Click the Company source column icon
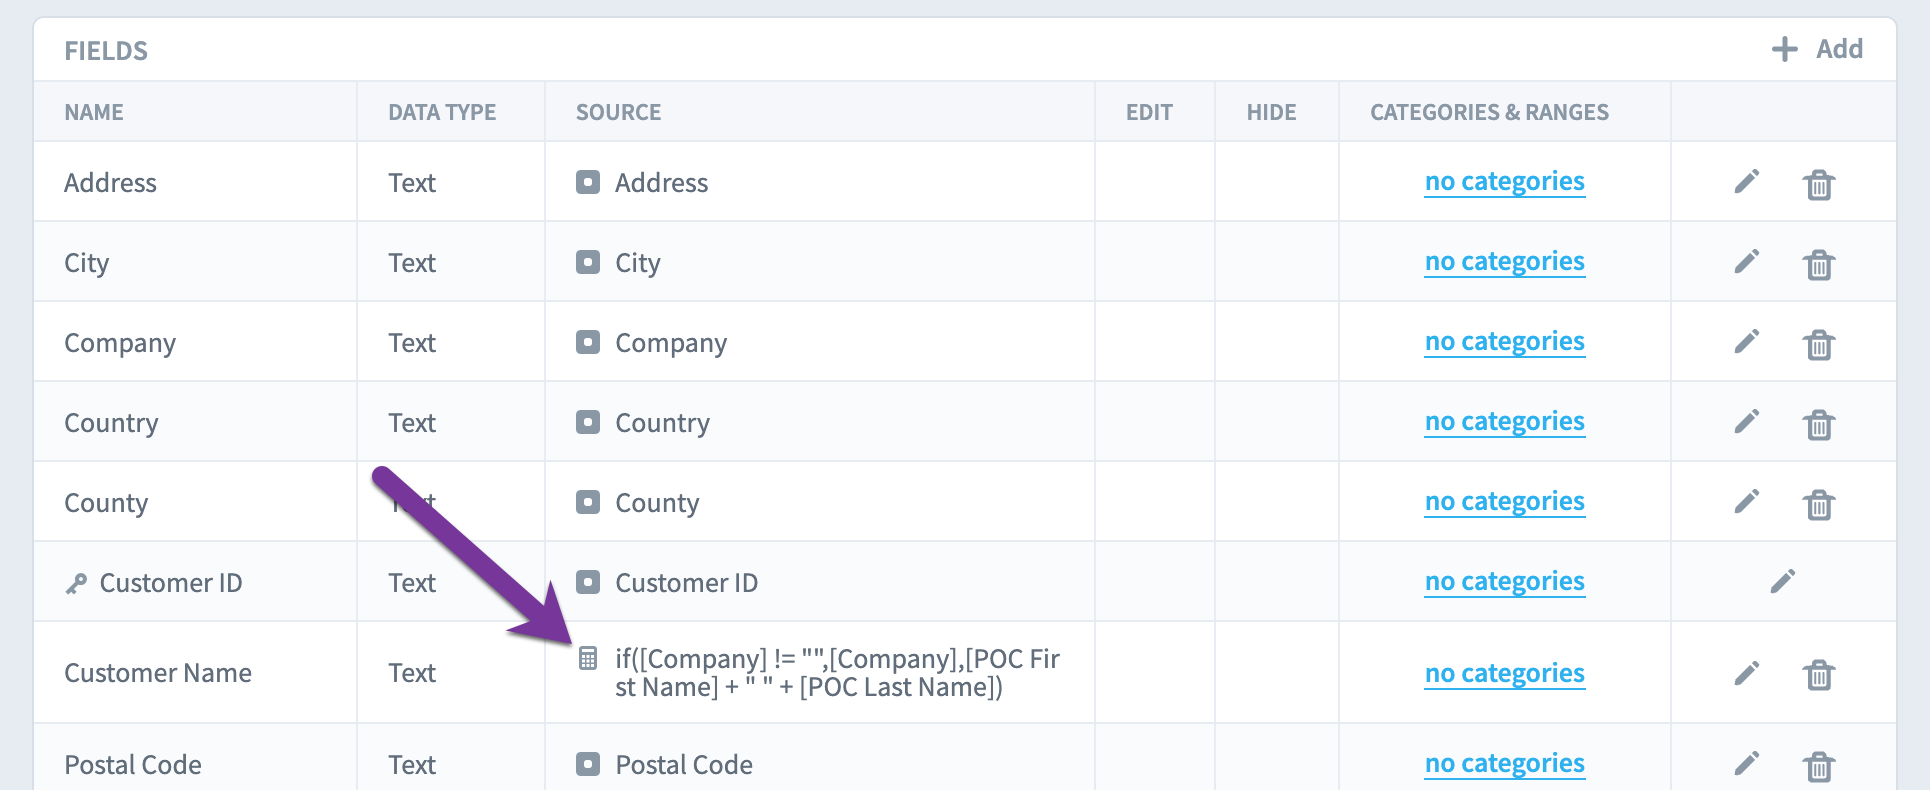The height and width of the screenshot is (790, 1930). (x=588, y=342)
